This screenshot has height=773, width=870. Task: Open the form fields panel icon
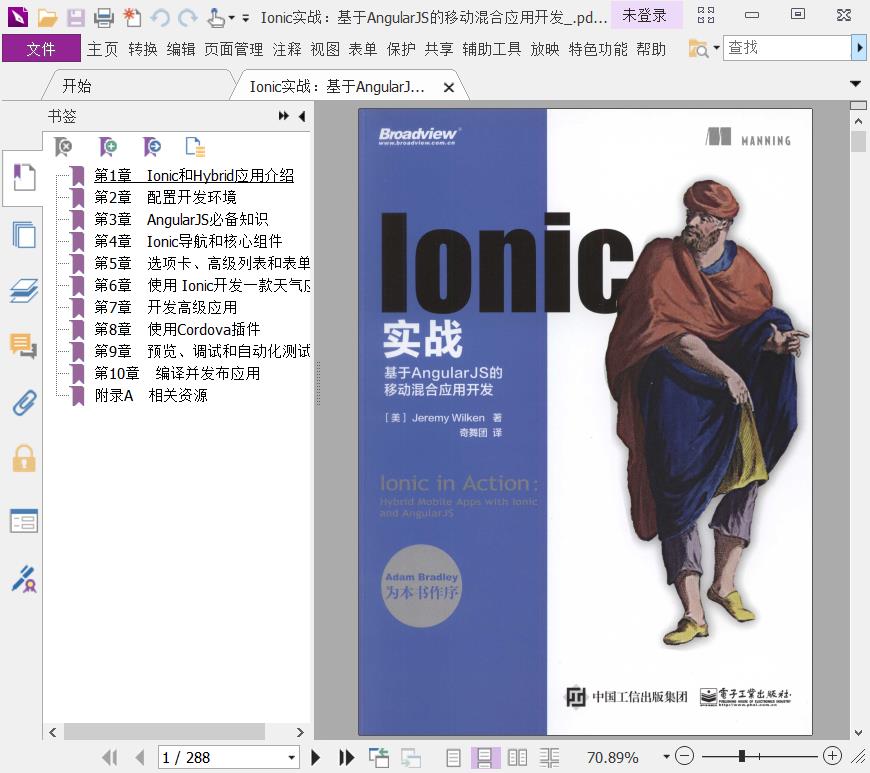pyautogui.click(x=24, y=521)
